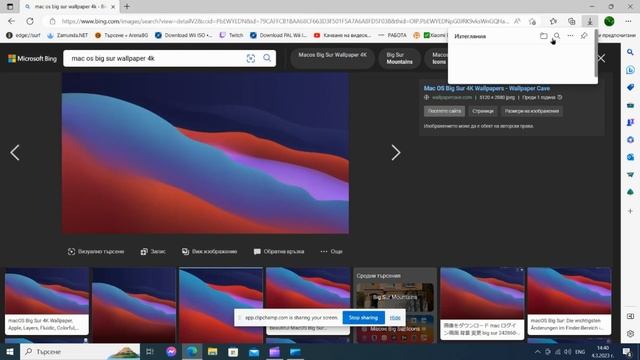Click Hide link in sharing bar
The image size is (640, 360).
point(395,318)
